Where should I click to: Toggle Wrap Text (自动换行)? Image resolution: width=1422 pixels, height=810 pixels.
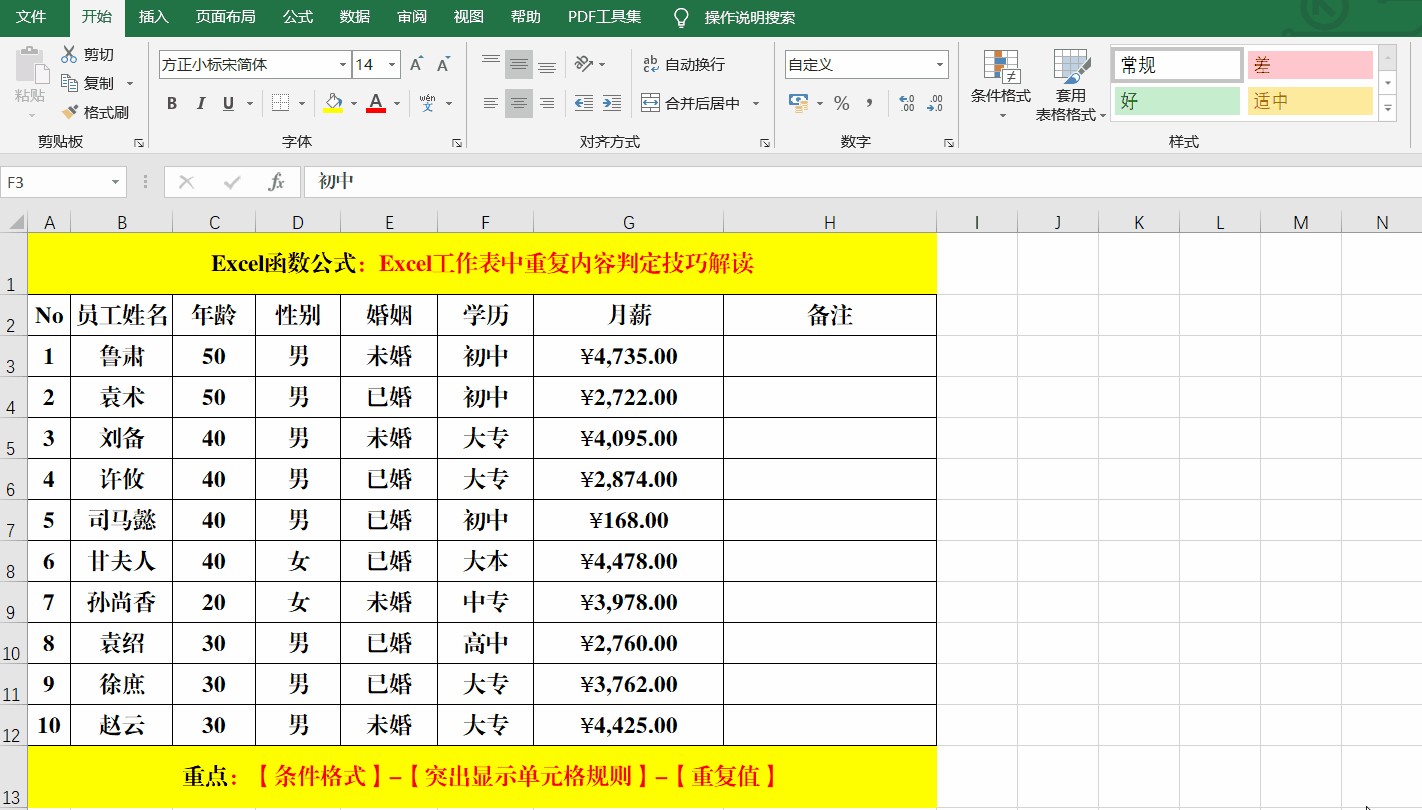pyautogui.click(x=684, y=64)
